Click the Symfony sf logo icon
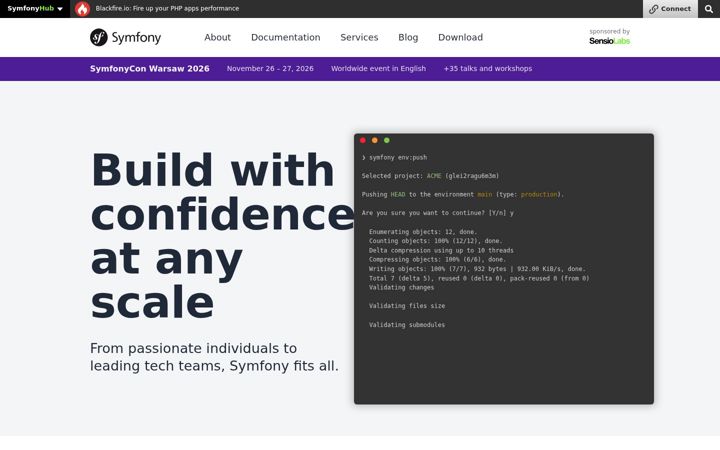This screenshot has height=450, width=720. (x=99, y=37)
